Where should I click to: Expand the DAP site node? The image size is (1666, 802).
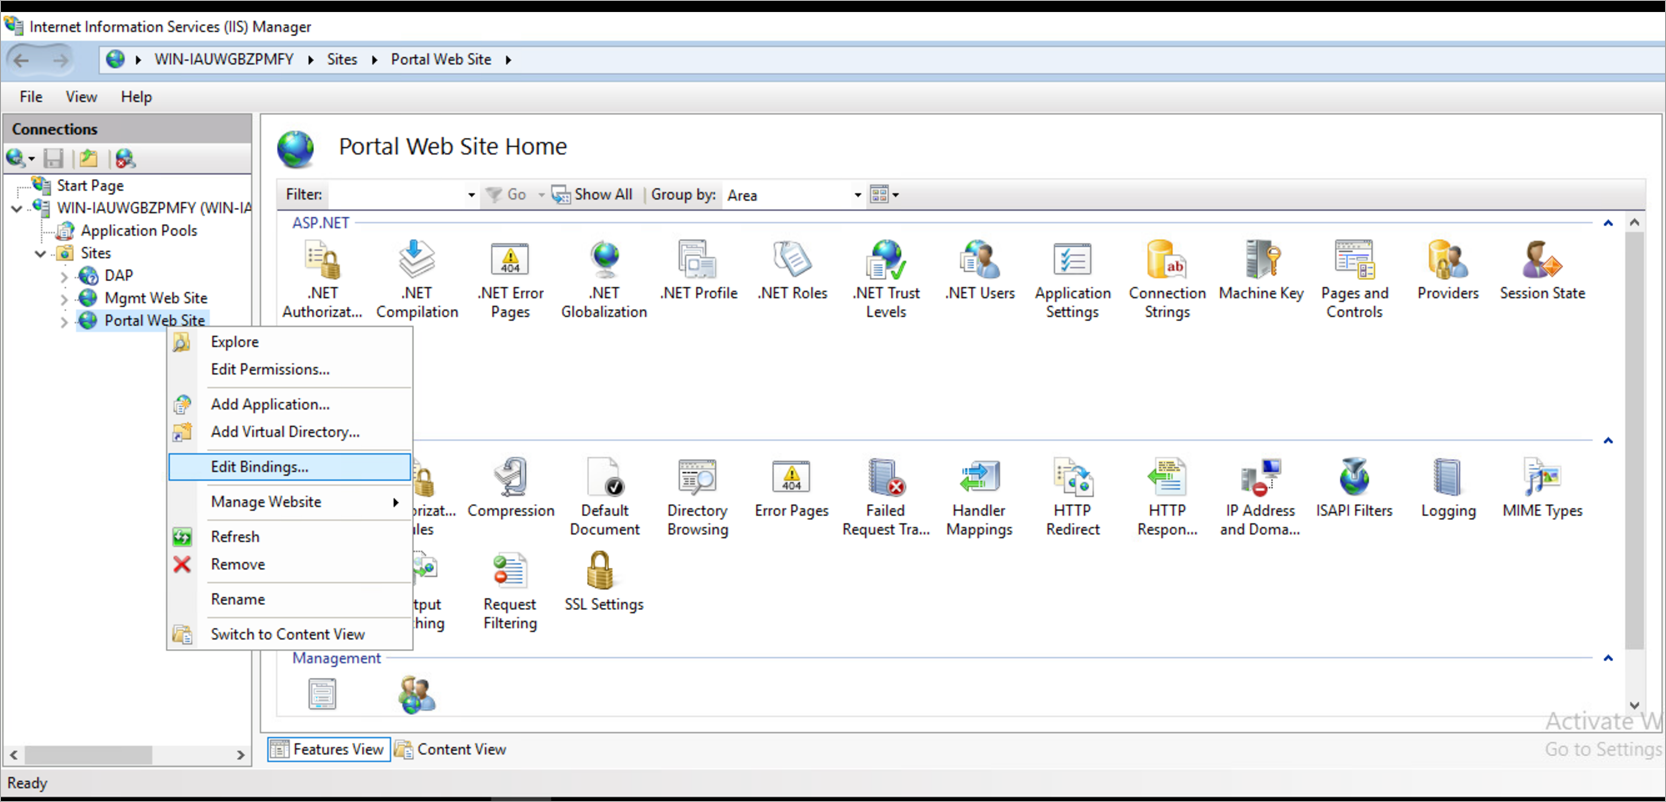(x=64, y=276)
